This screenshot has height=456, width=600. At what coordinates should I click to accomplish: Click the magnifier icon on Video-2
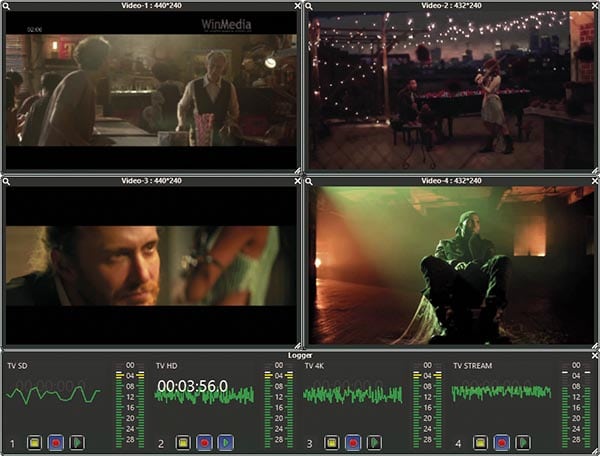coord(309,6)
